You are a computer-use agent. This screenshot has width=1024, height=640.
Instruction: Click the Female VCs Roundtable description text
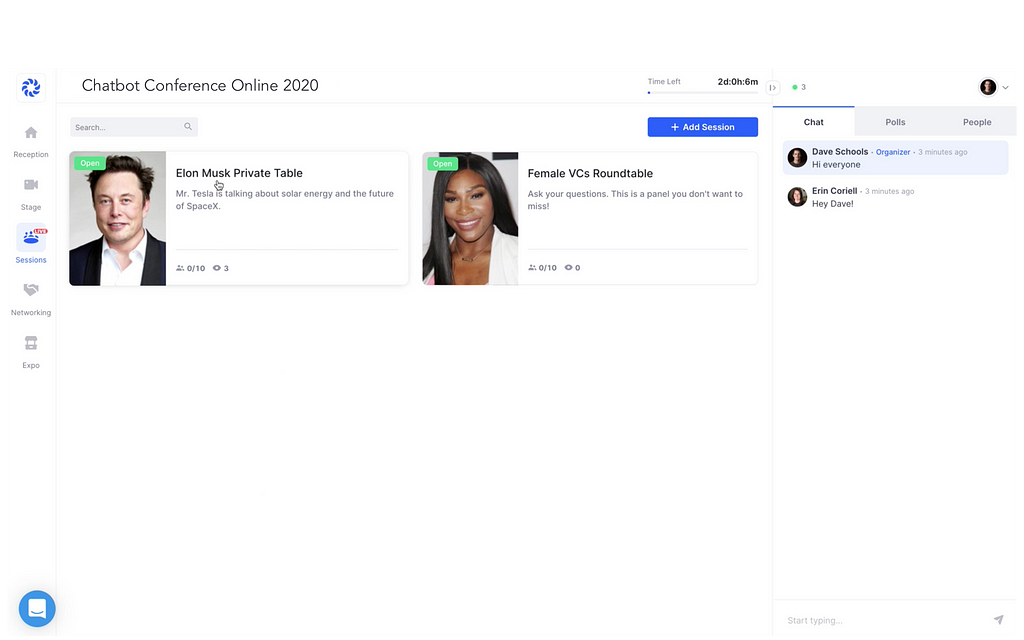635,200
